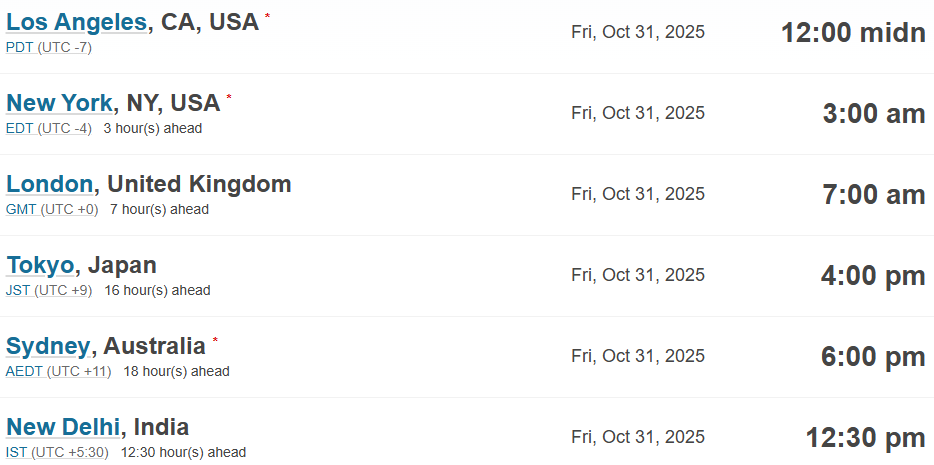The height and width of the screenshot is (465, 934).
Task: Open the EDT (UTC -4) timezone link
Action: (49, 128)
